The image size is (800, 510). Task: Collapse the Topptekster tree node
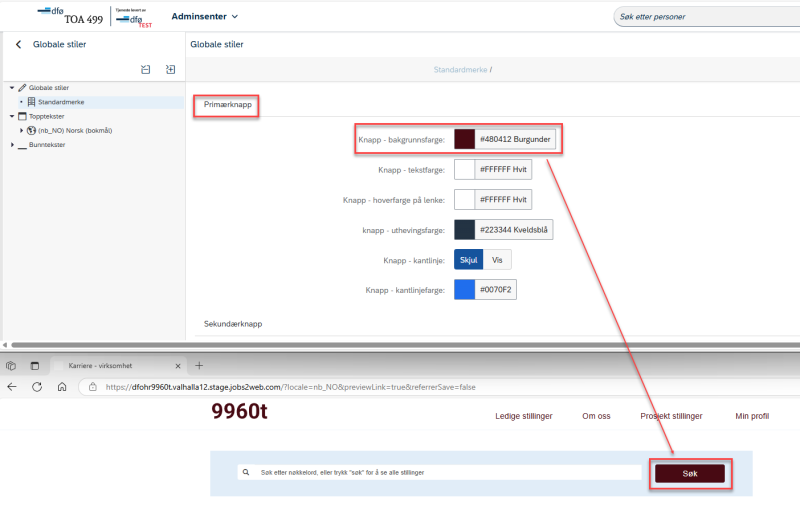coord(12,116)
